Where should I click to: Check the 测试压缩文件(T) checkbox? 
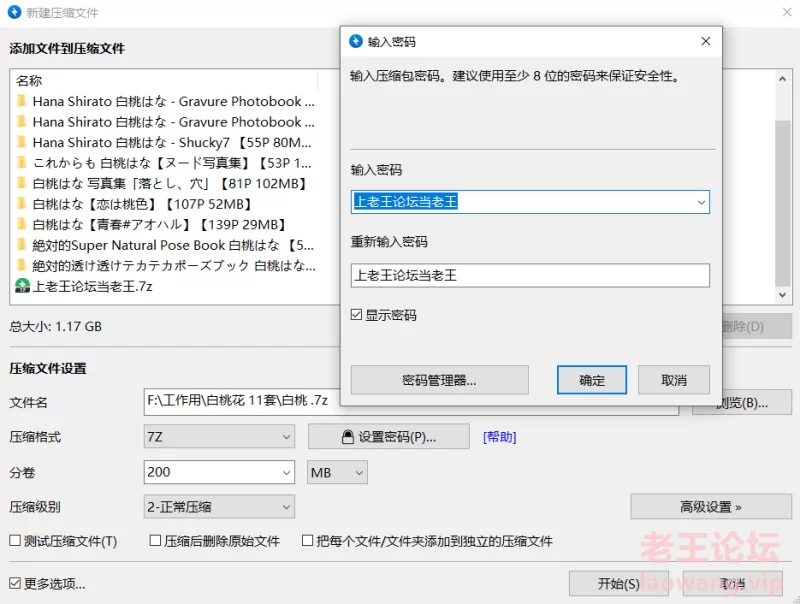click(15, 541)
